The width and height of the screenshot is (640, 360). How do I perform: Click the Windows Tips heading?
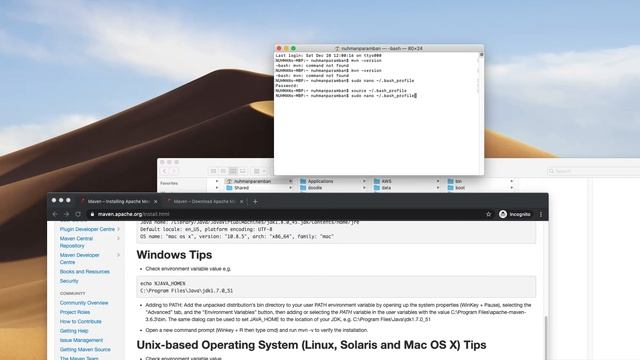[174, 255]
